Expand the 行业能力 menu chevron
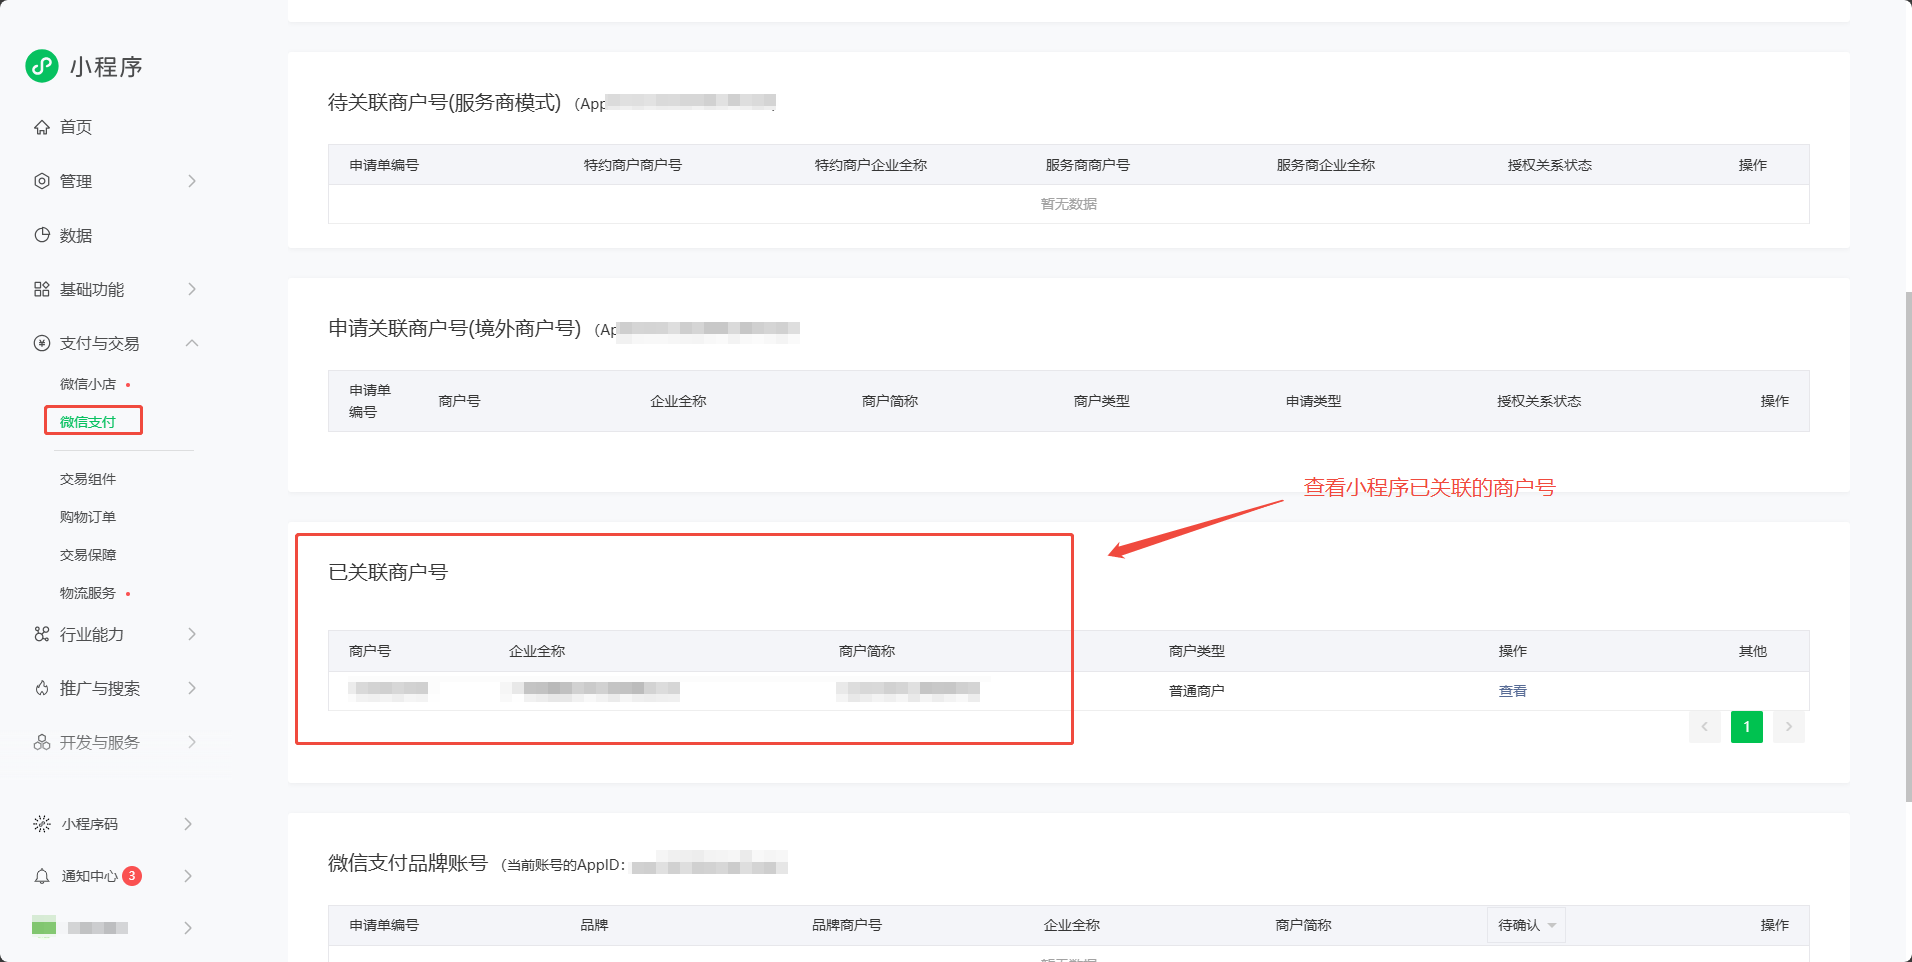Screen dimensions: 1912x962 tap(191, 634)
